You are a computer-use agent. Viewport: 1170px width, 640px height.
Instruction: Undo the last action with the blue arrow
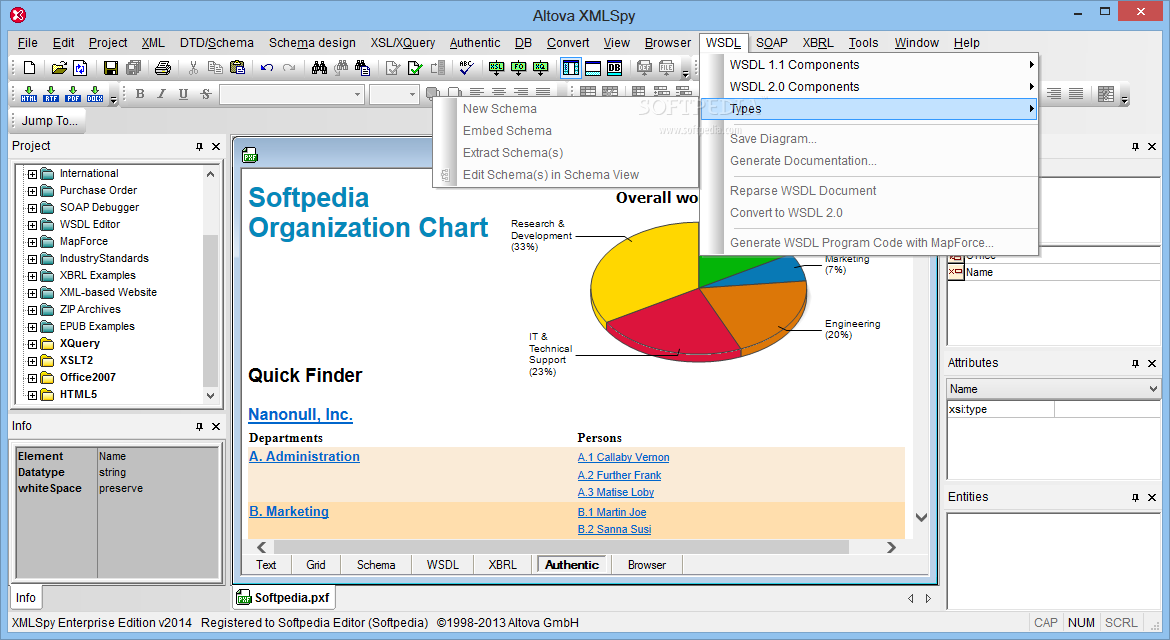267,68
